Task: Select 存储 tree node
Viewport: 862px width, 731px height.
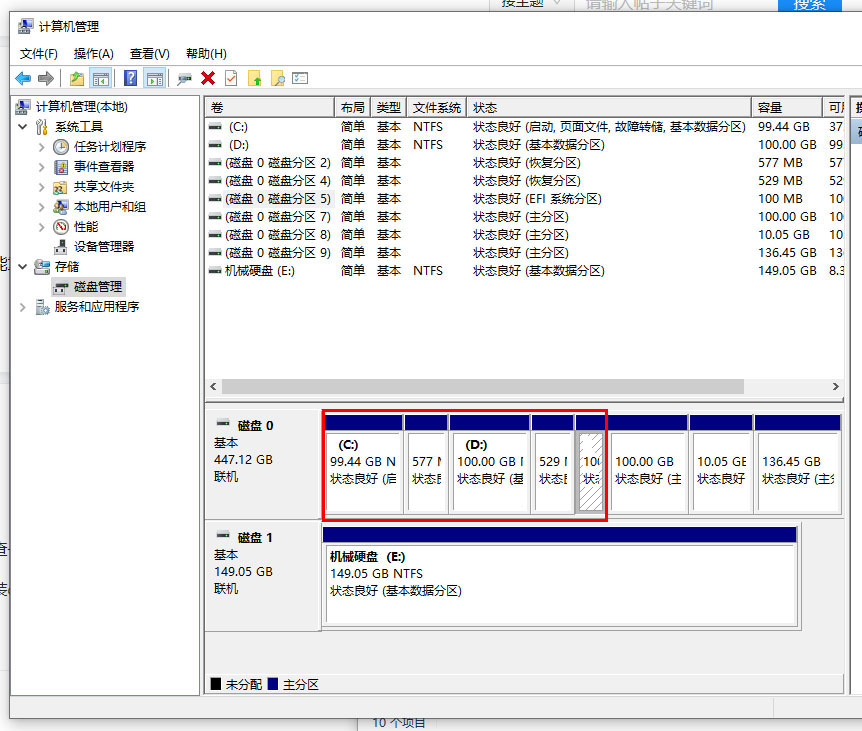Action: click(67, 267)
